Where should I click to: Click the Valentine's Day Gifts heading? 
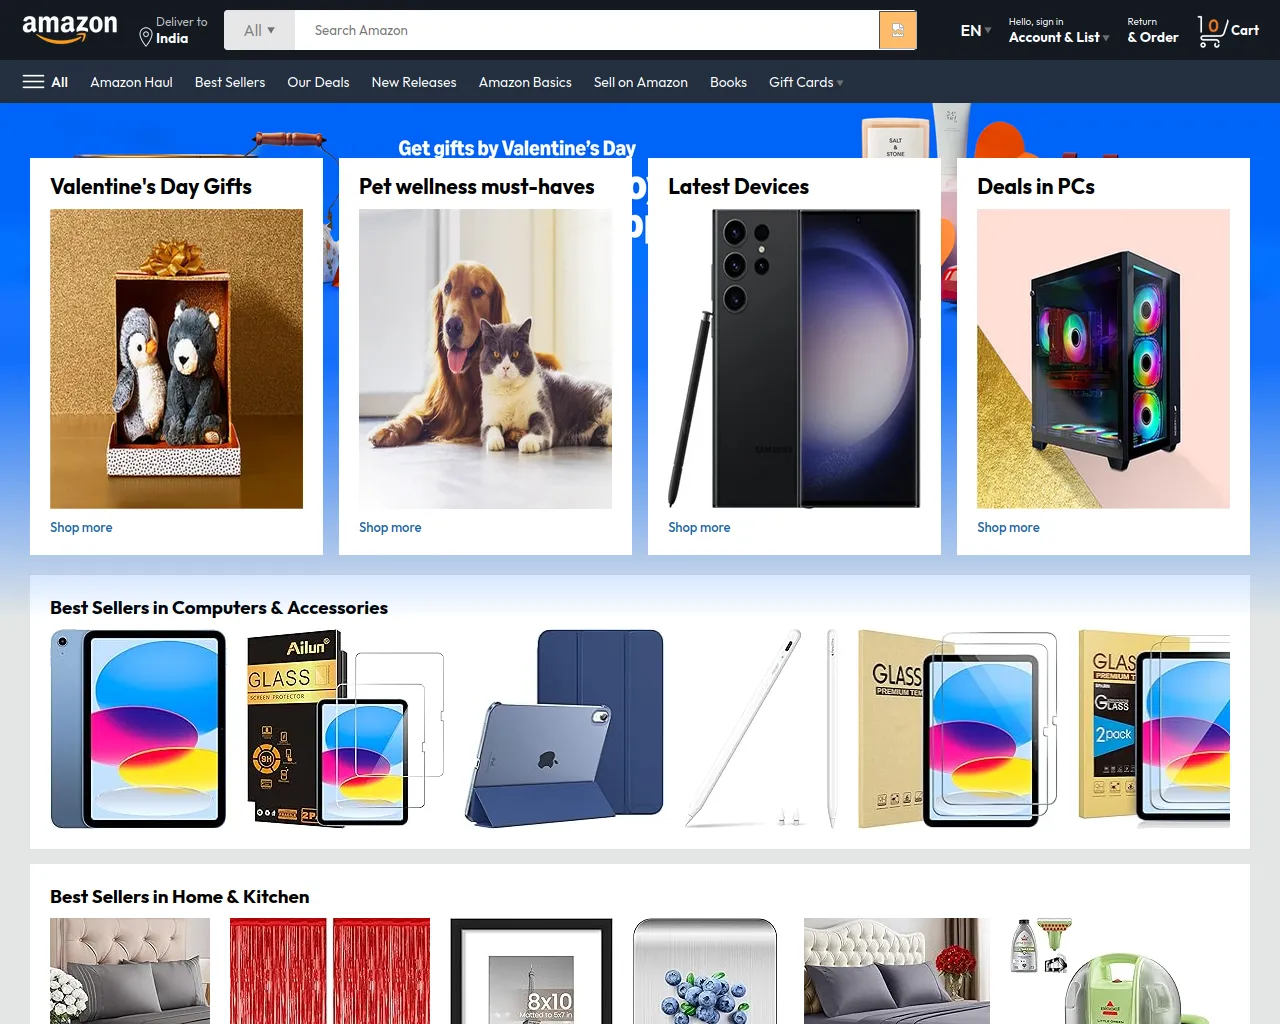tap(151, 187)
